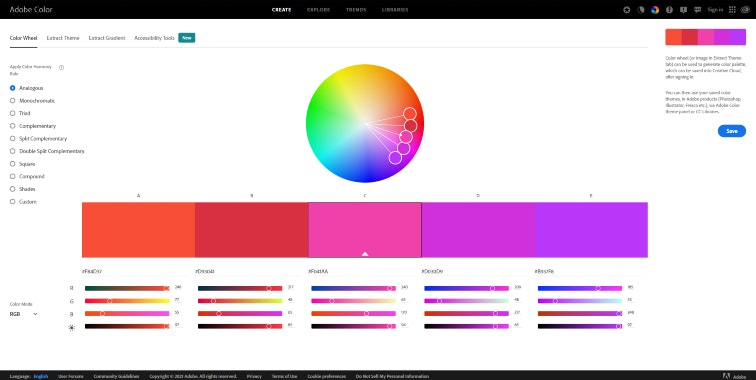The width and height of the screenshot is (756, 380).
Task: Click the info icon beside Apply Color Harmony Rule
Action: tap(61, 68)
